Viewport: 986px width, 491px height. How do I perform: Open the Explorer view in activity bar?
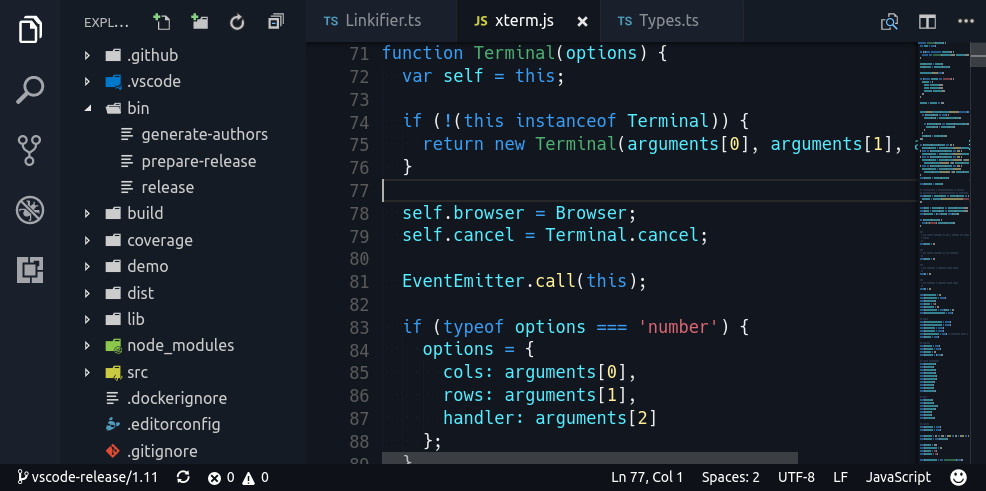point(30,29)
